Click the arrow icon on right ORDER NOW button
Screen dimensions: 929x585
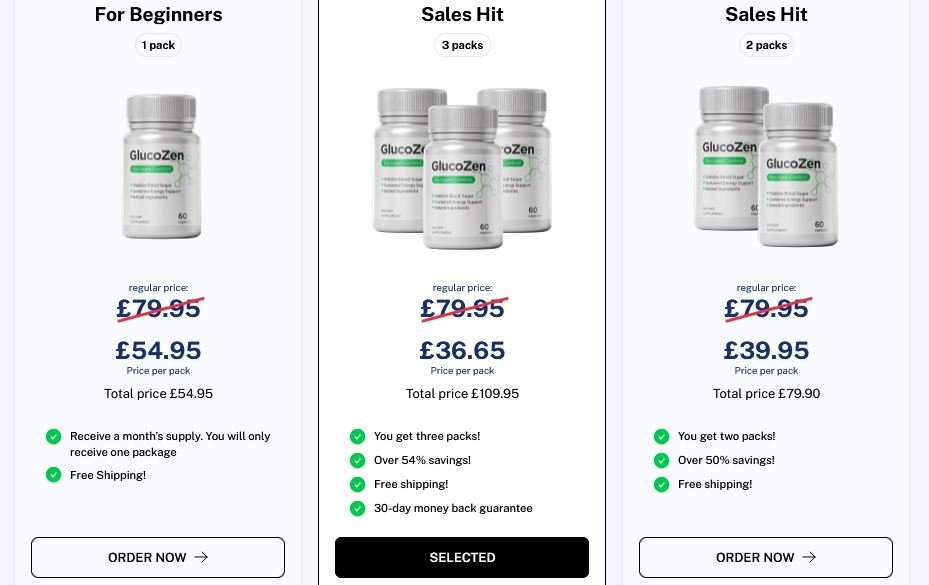808,557
